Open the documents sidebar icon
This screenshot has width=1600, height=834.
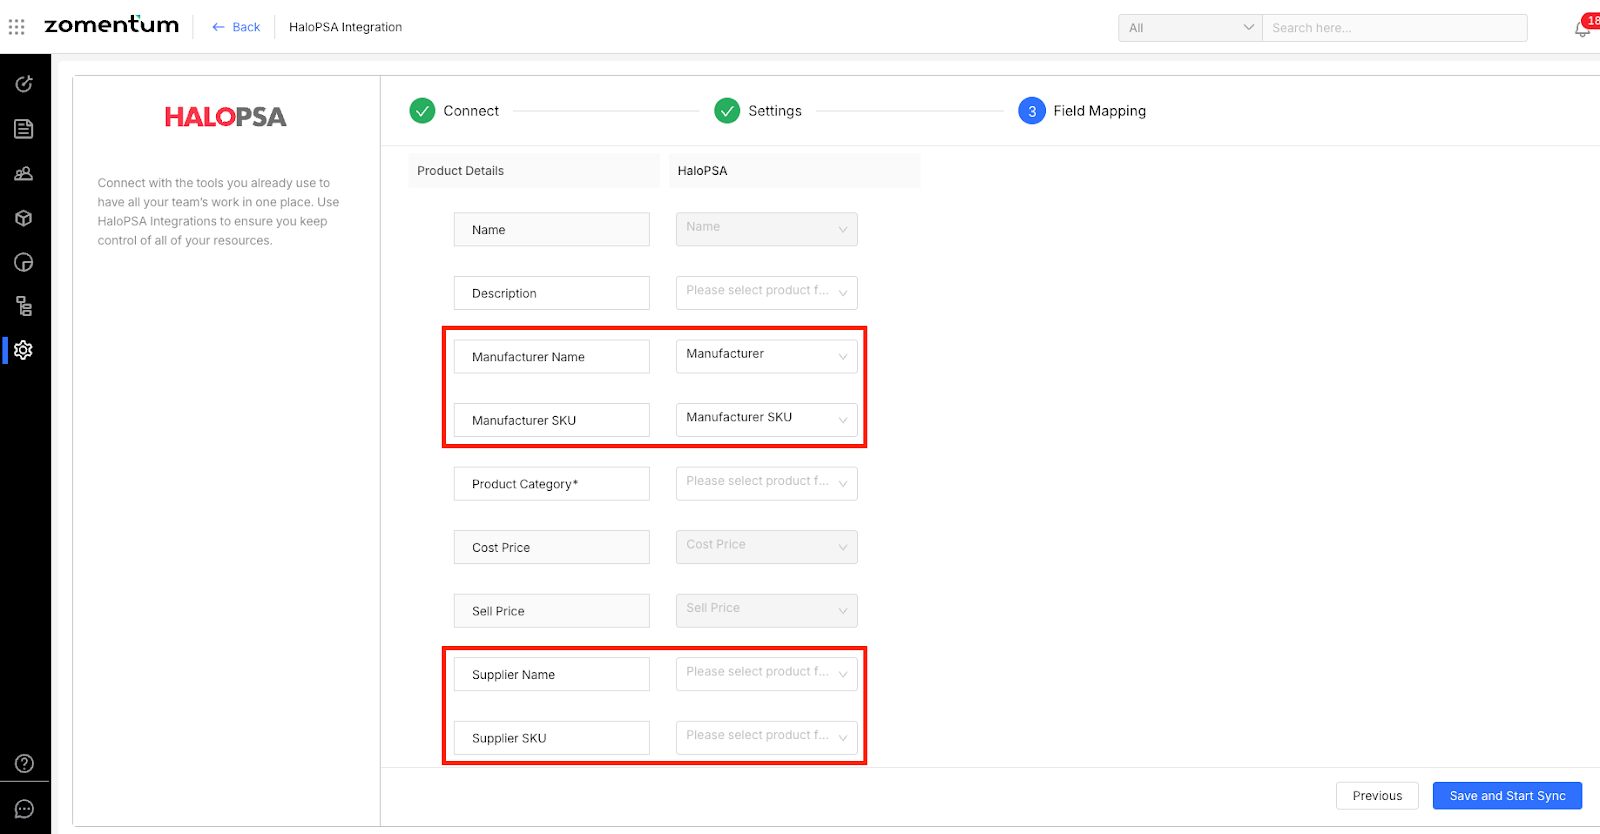[x=24, y=129]
